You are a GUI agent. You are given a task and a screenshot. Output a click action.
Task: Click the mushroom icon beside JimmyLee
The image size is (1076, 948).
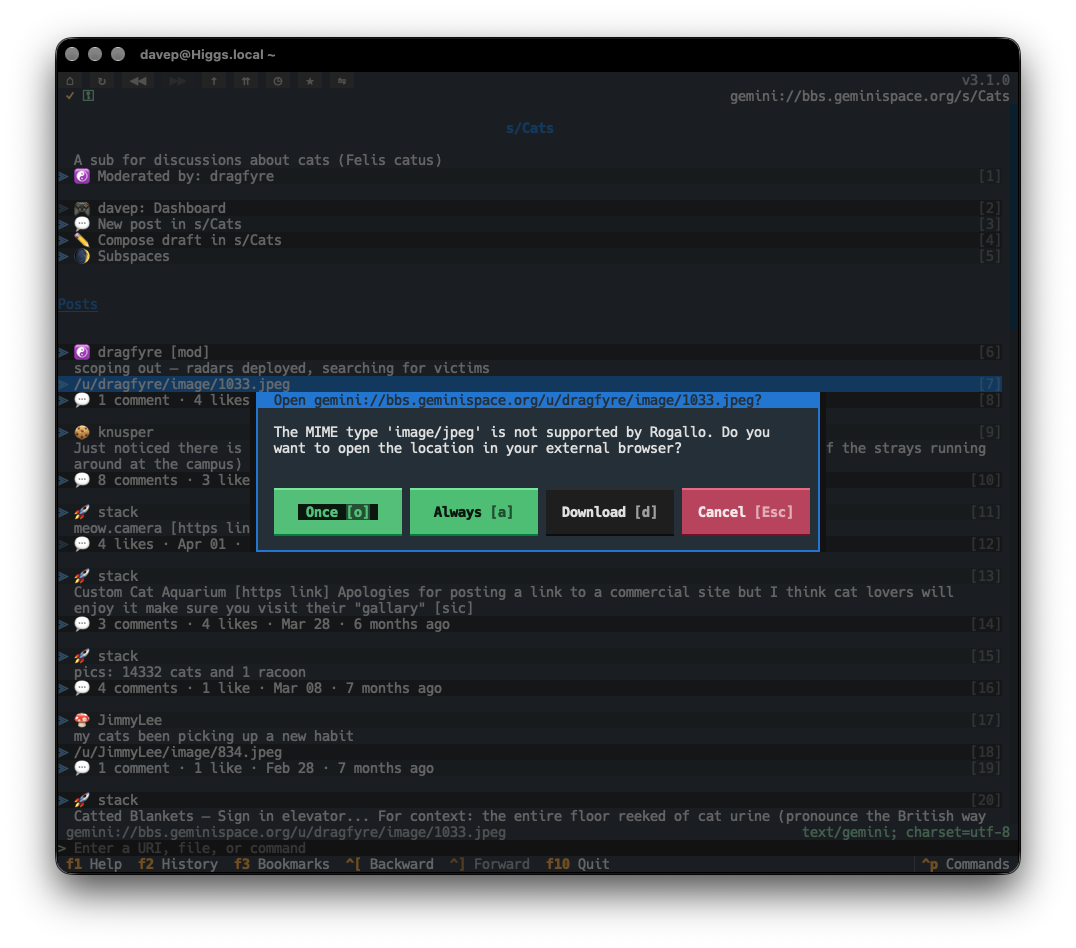tap(82, 720)
